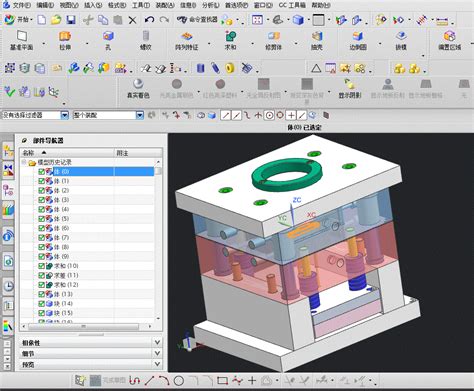Toggle checkbox for 求和 (10) feature

click(41, 266)
